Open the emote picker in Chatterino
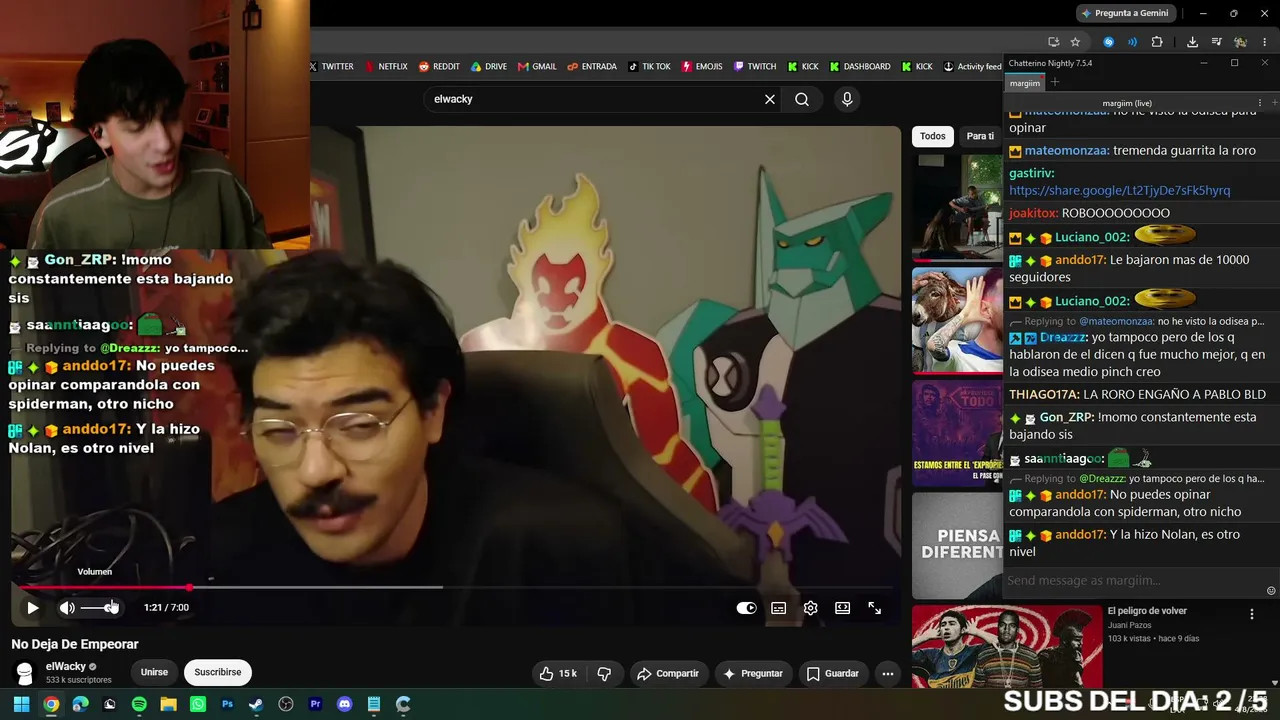The width and height of the screenshot is (1280, 720). 1271,590
